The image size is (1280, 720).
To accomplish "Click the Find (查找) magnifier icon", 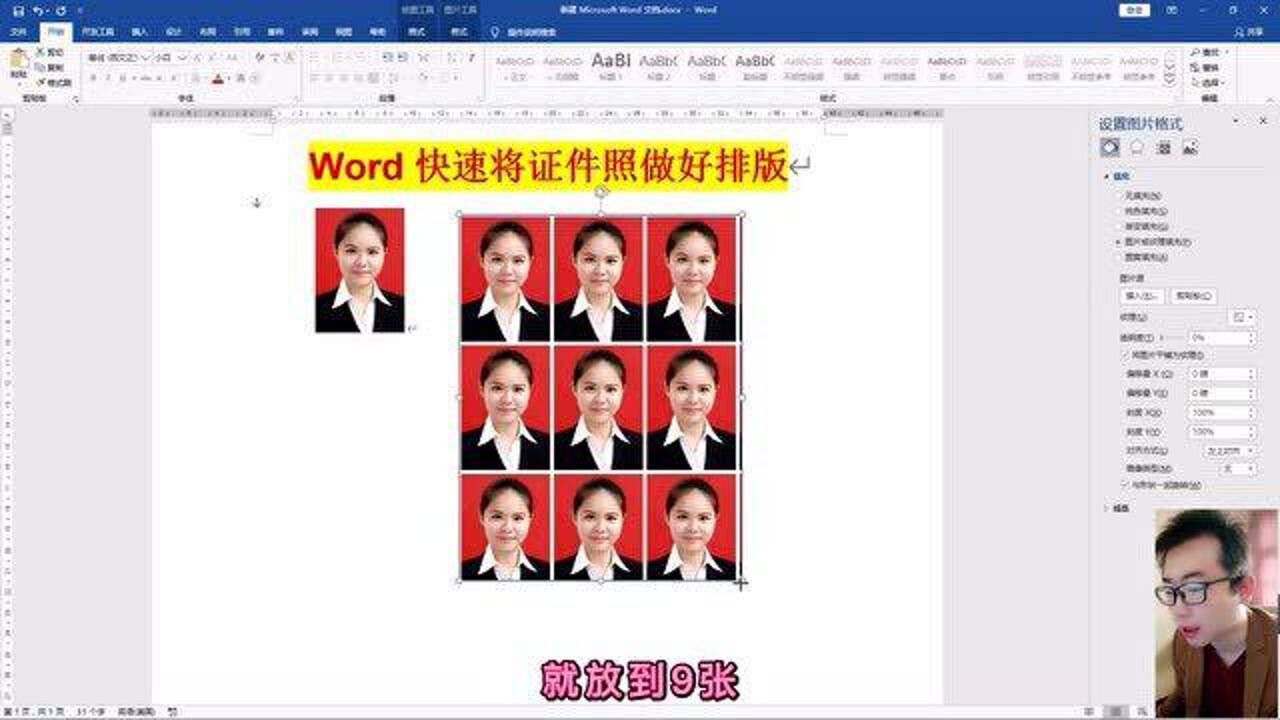I will click(1196, 52).
